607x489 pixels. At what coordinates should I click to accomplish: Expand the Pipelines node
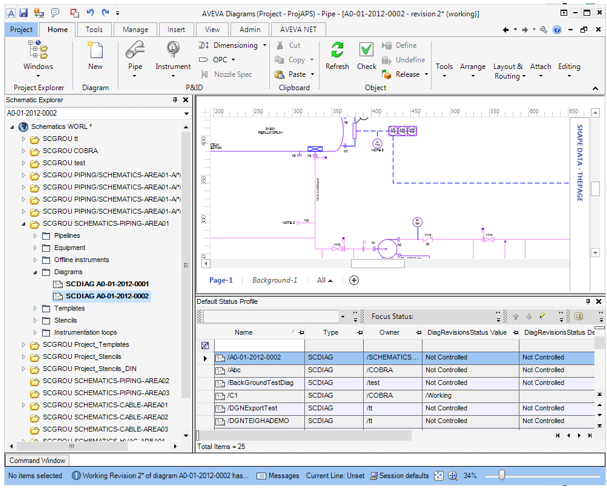[35, 235]
